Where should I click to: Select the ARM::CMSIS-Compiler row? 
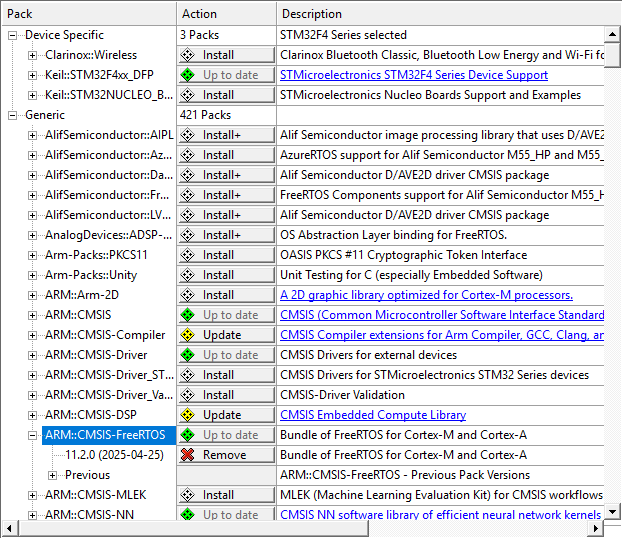point(105,335)
